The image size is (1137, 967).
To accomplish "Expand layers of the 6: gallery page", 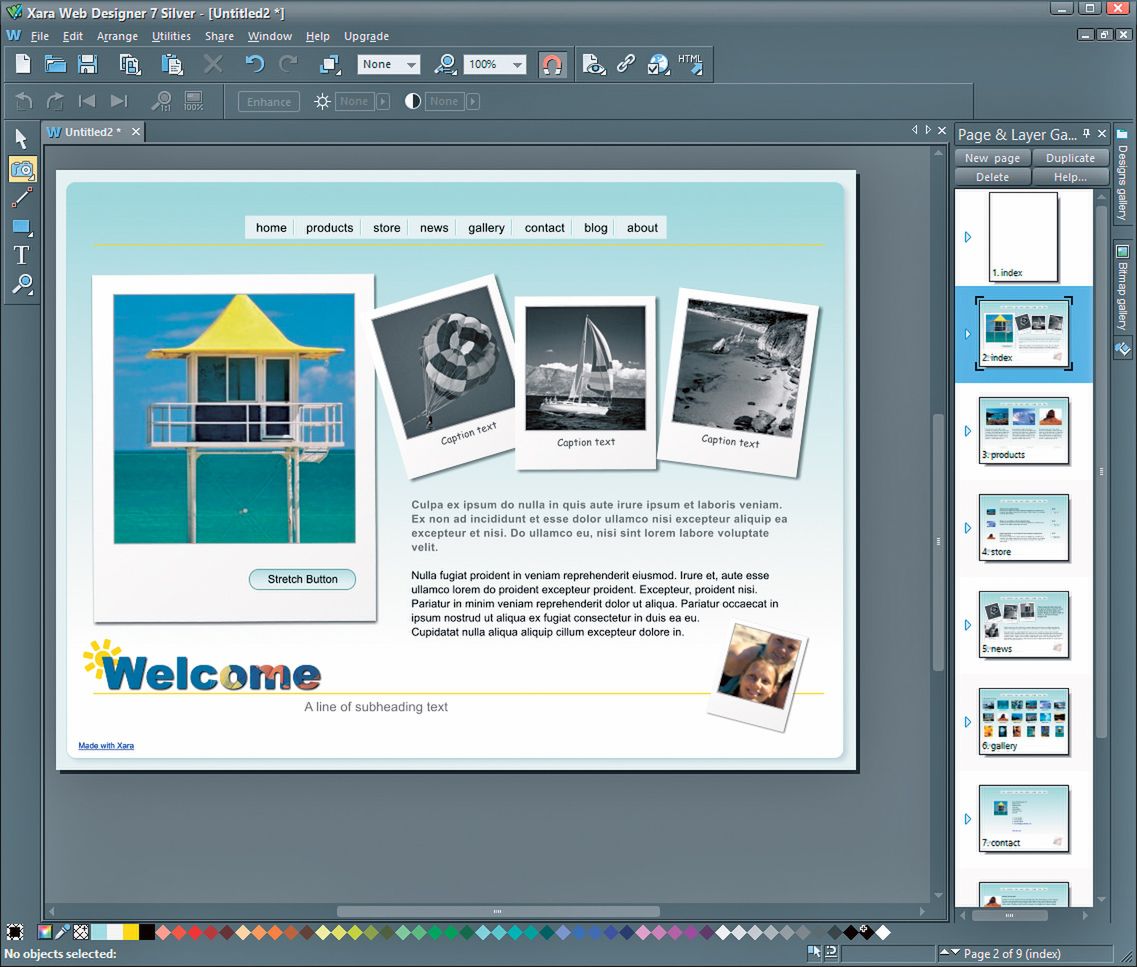I will 968,722.
